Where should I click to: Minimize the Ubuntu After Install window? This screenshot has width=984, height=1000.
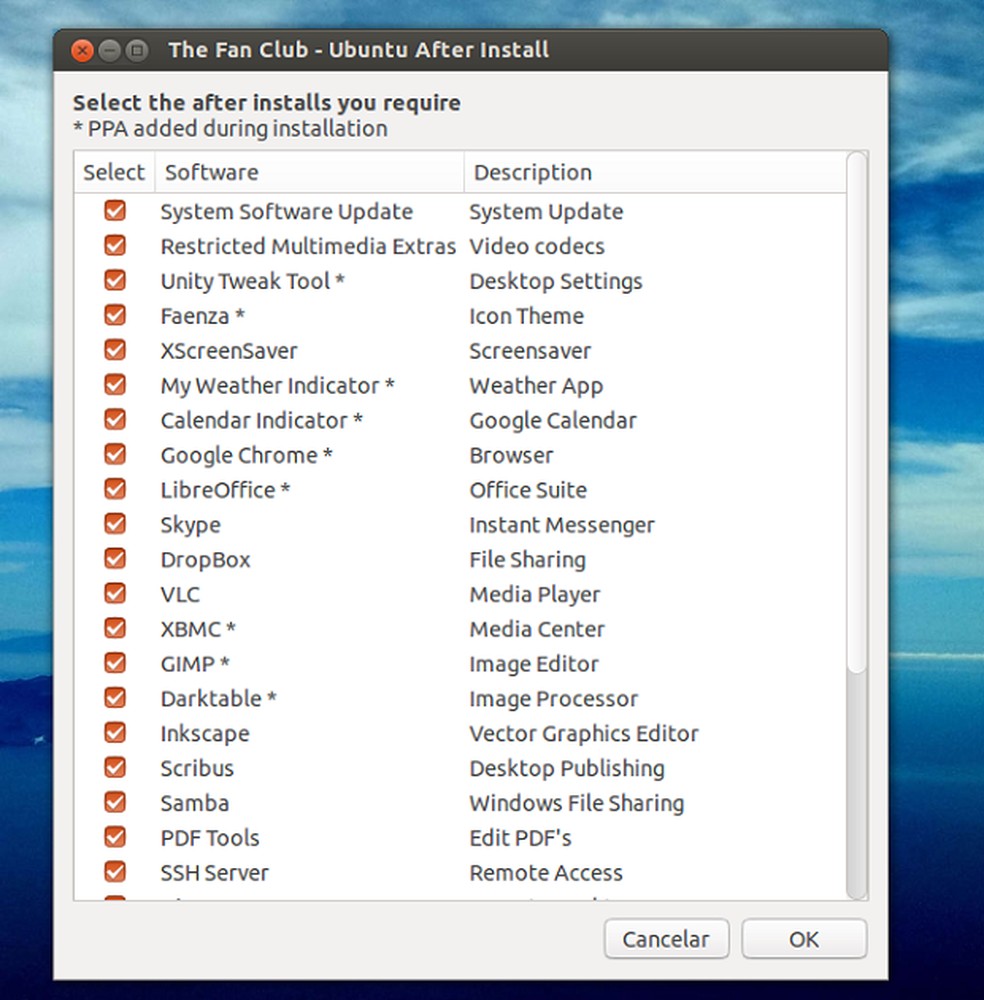(x=110, y=50)
